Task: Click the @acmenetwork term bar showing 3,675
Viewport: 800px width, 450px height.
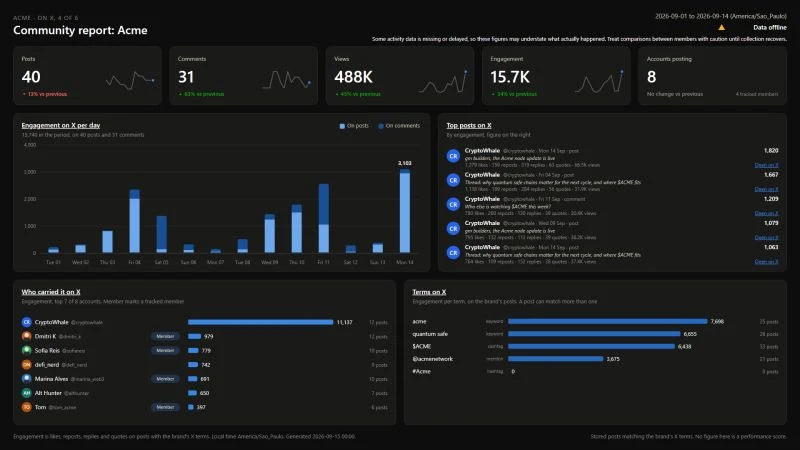Action: (x=556, y=359)
